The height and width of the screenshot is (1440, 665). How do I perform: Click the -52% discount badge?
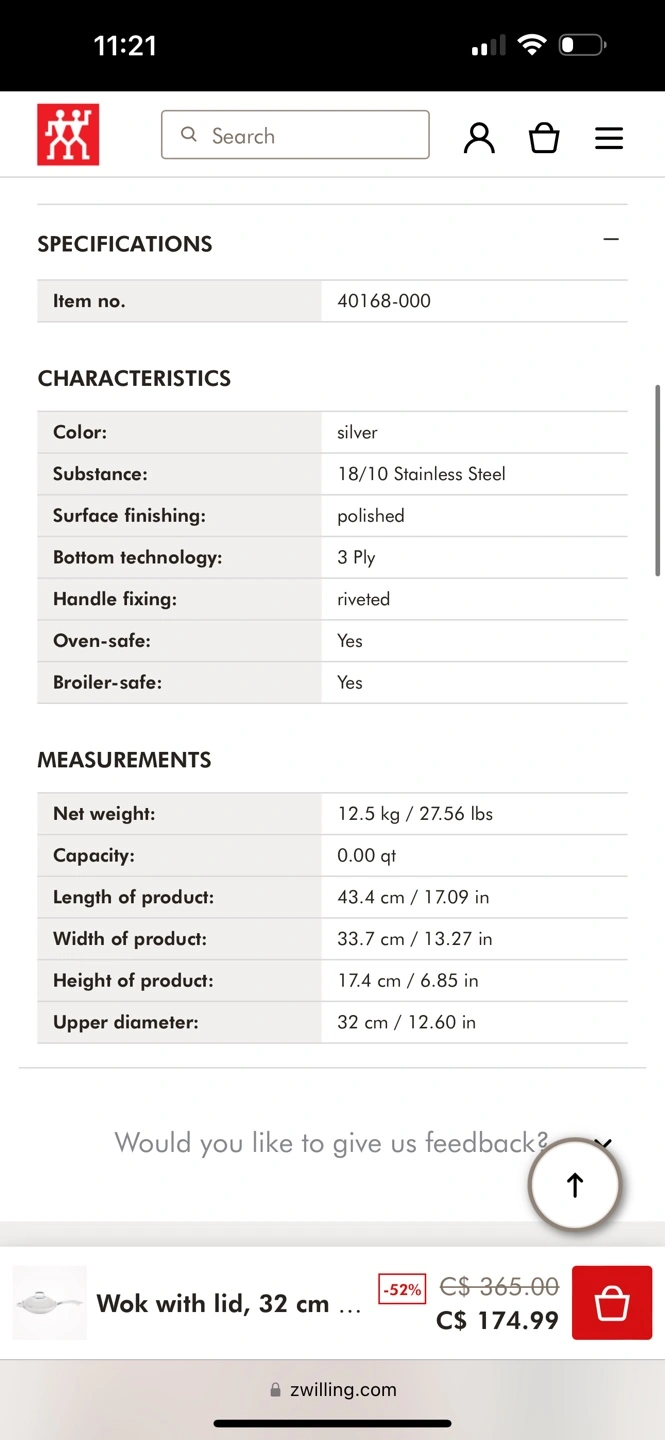(402, 1289)
